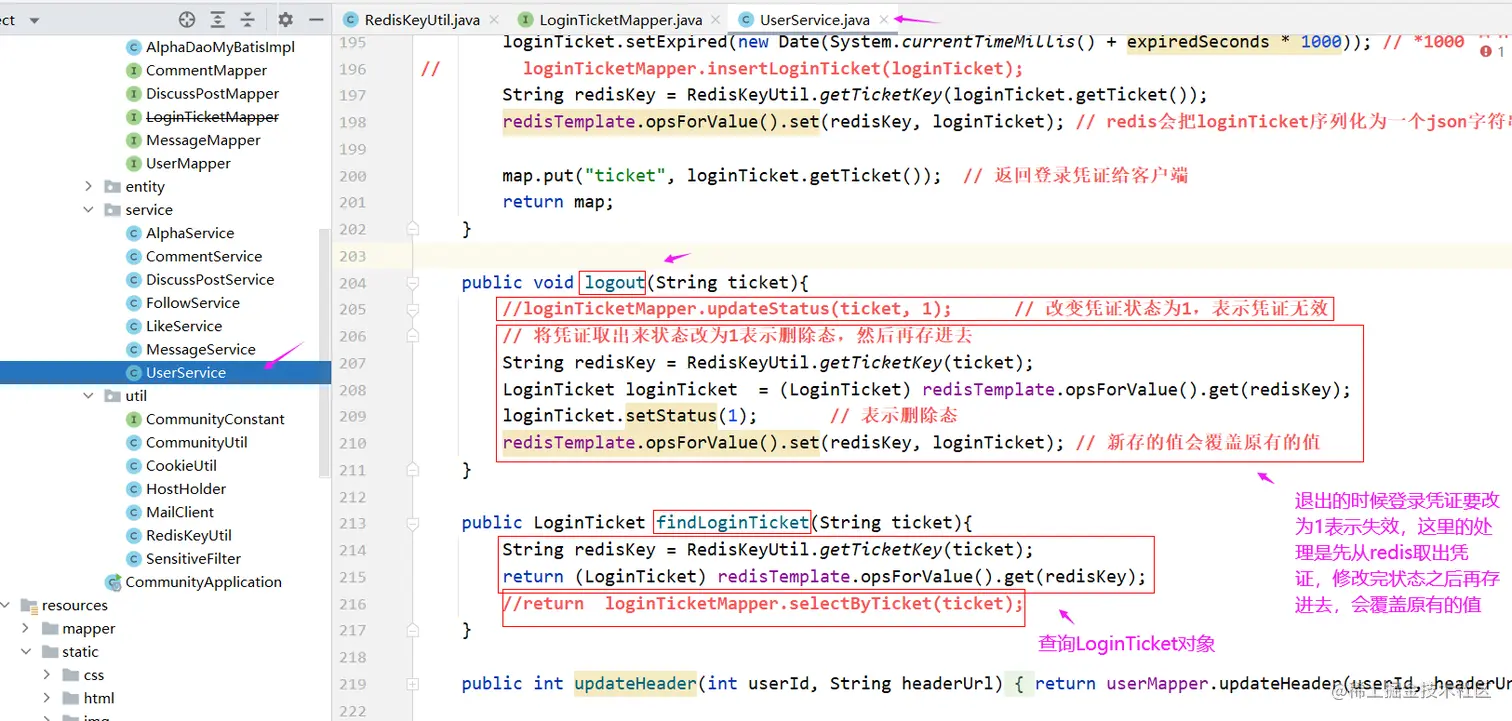Open MessageService in project tree

[x=200, y=349]
